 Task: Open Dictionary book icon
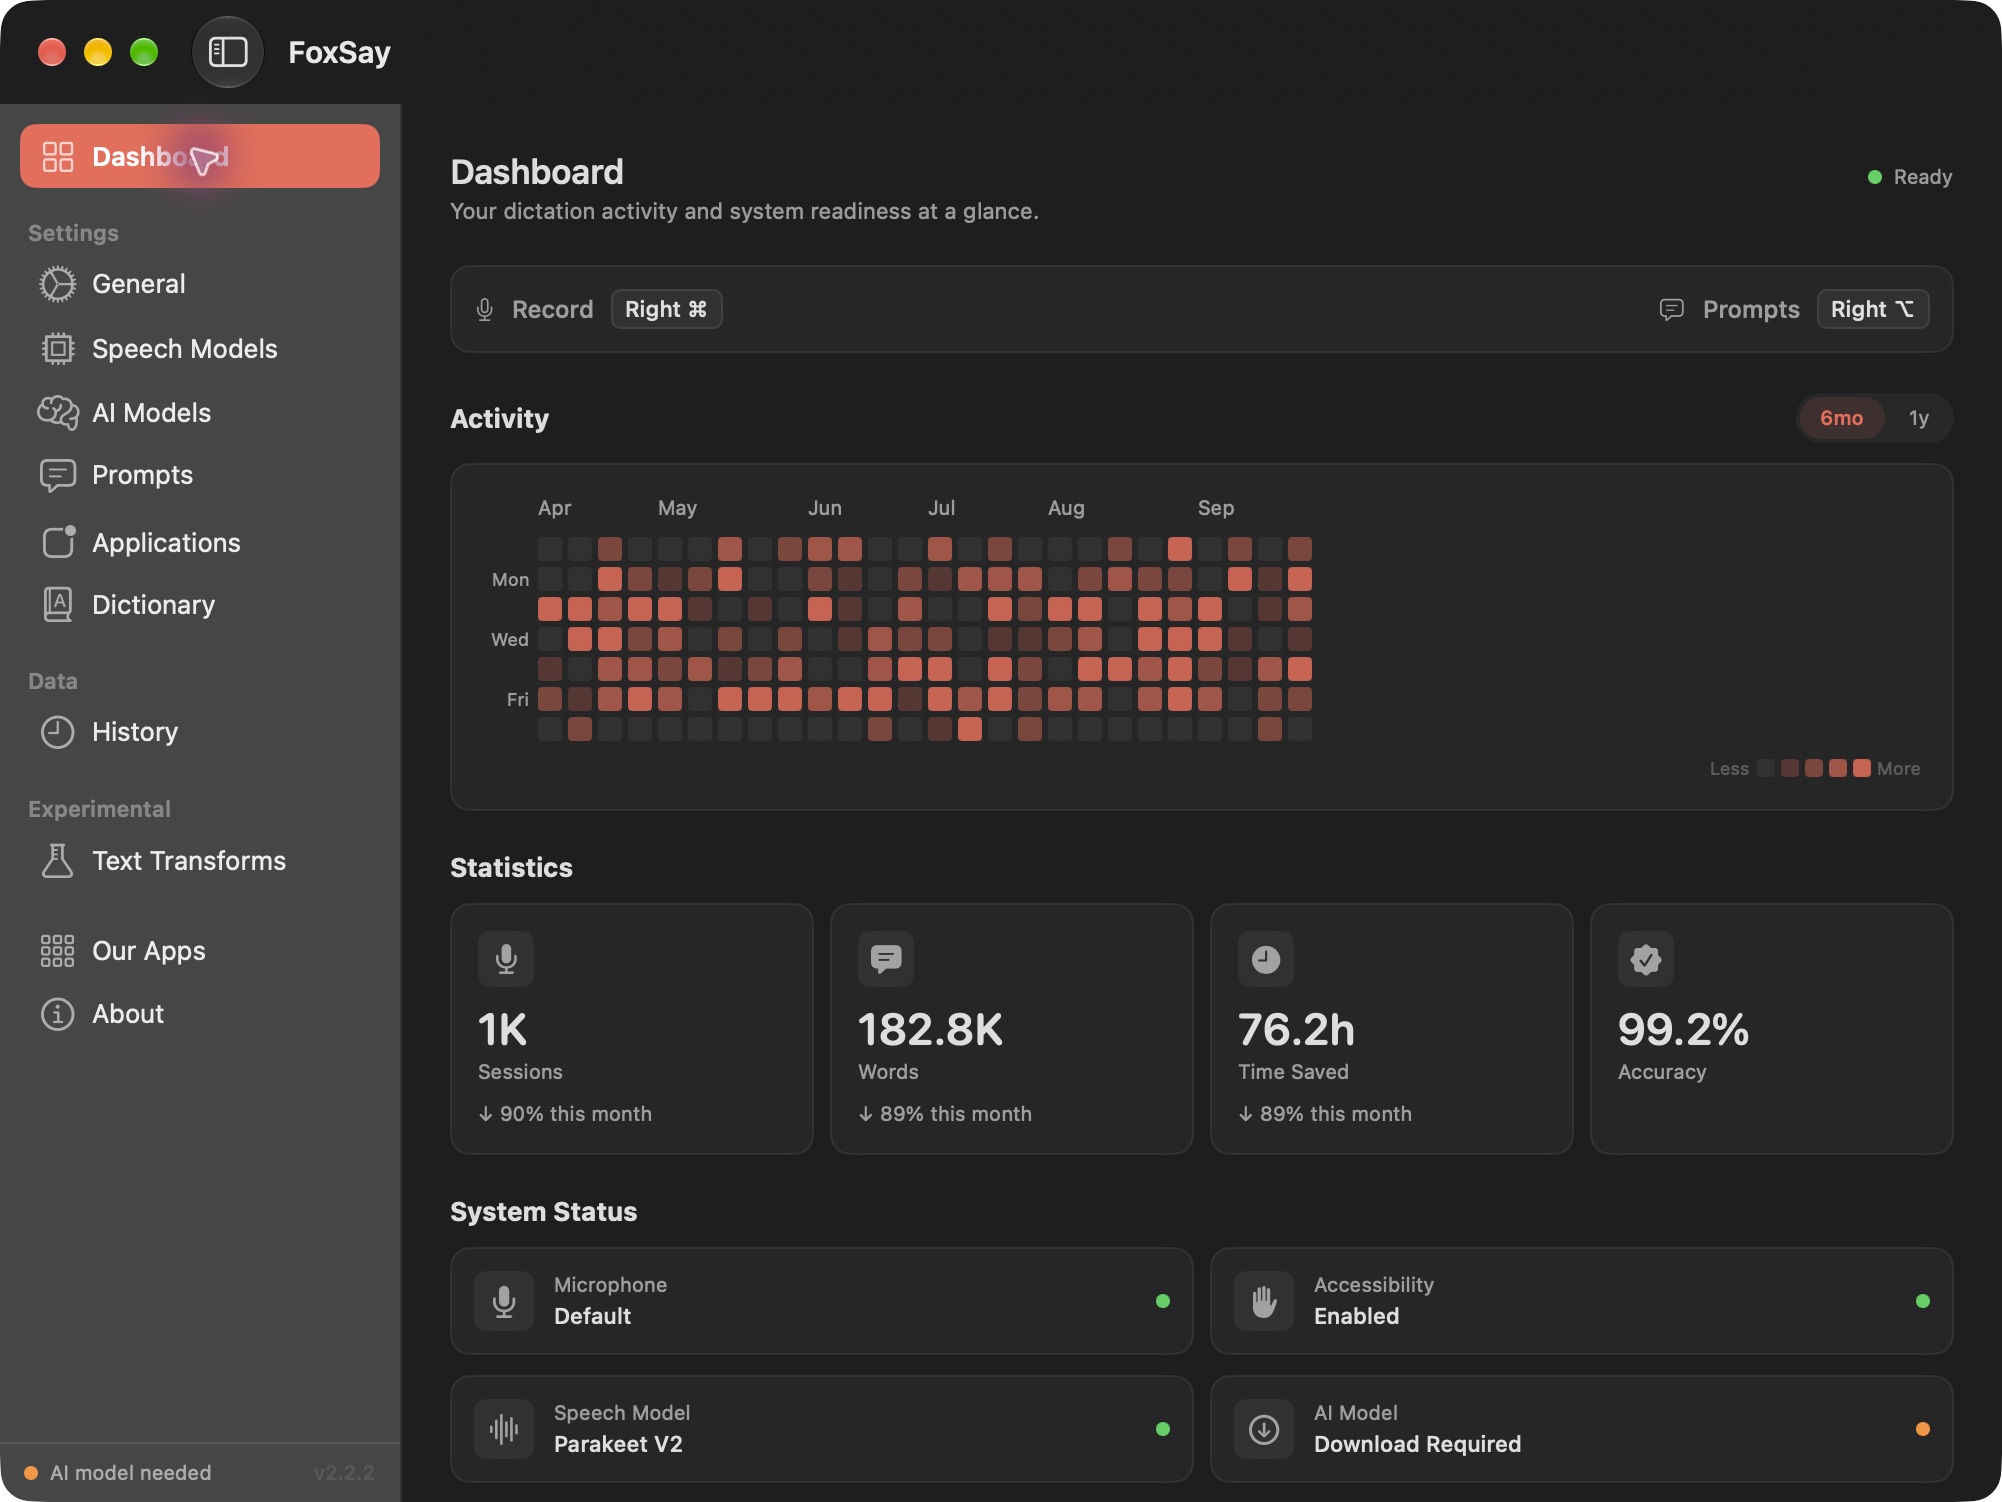tap(58, 605)
